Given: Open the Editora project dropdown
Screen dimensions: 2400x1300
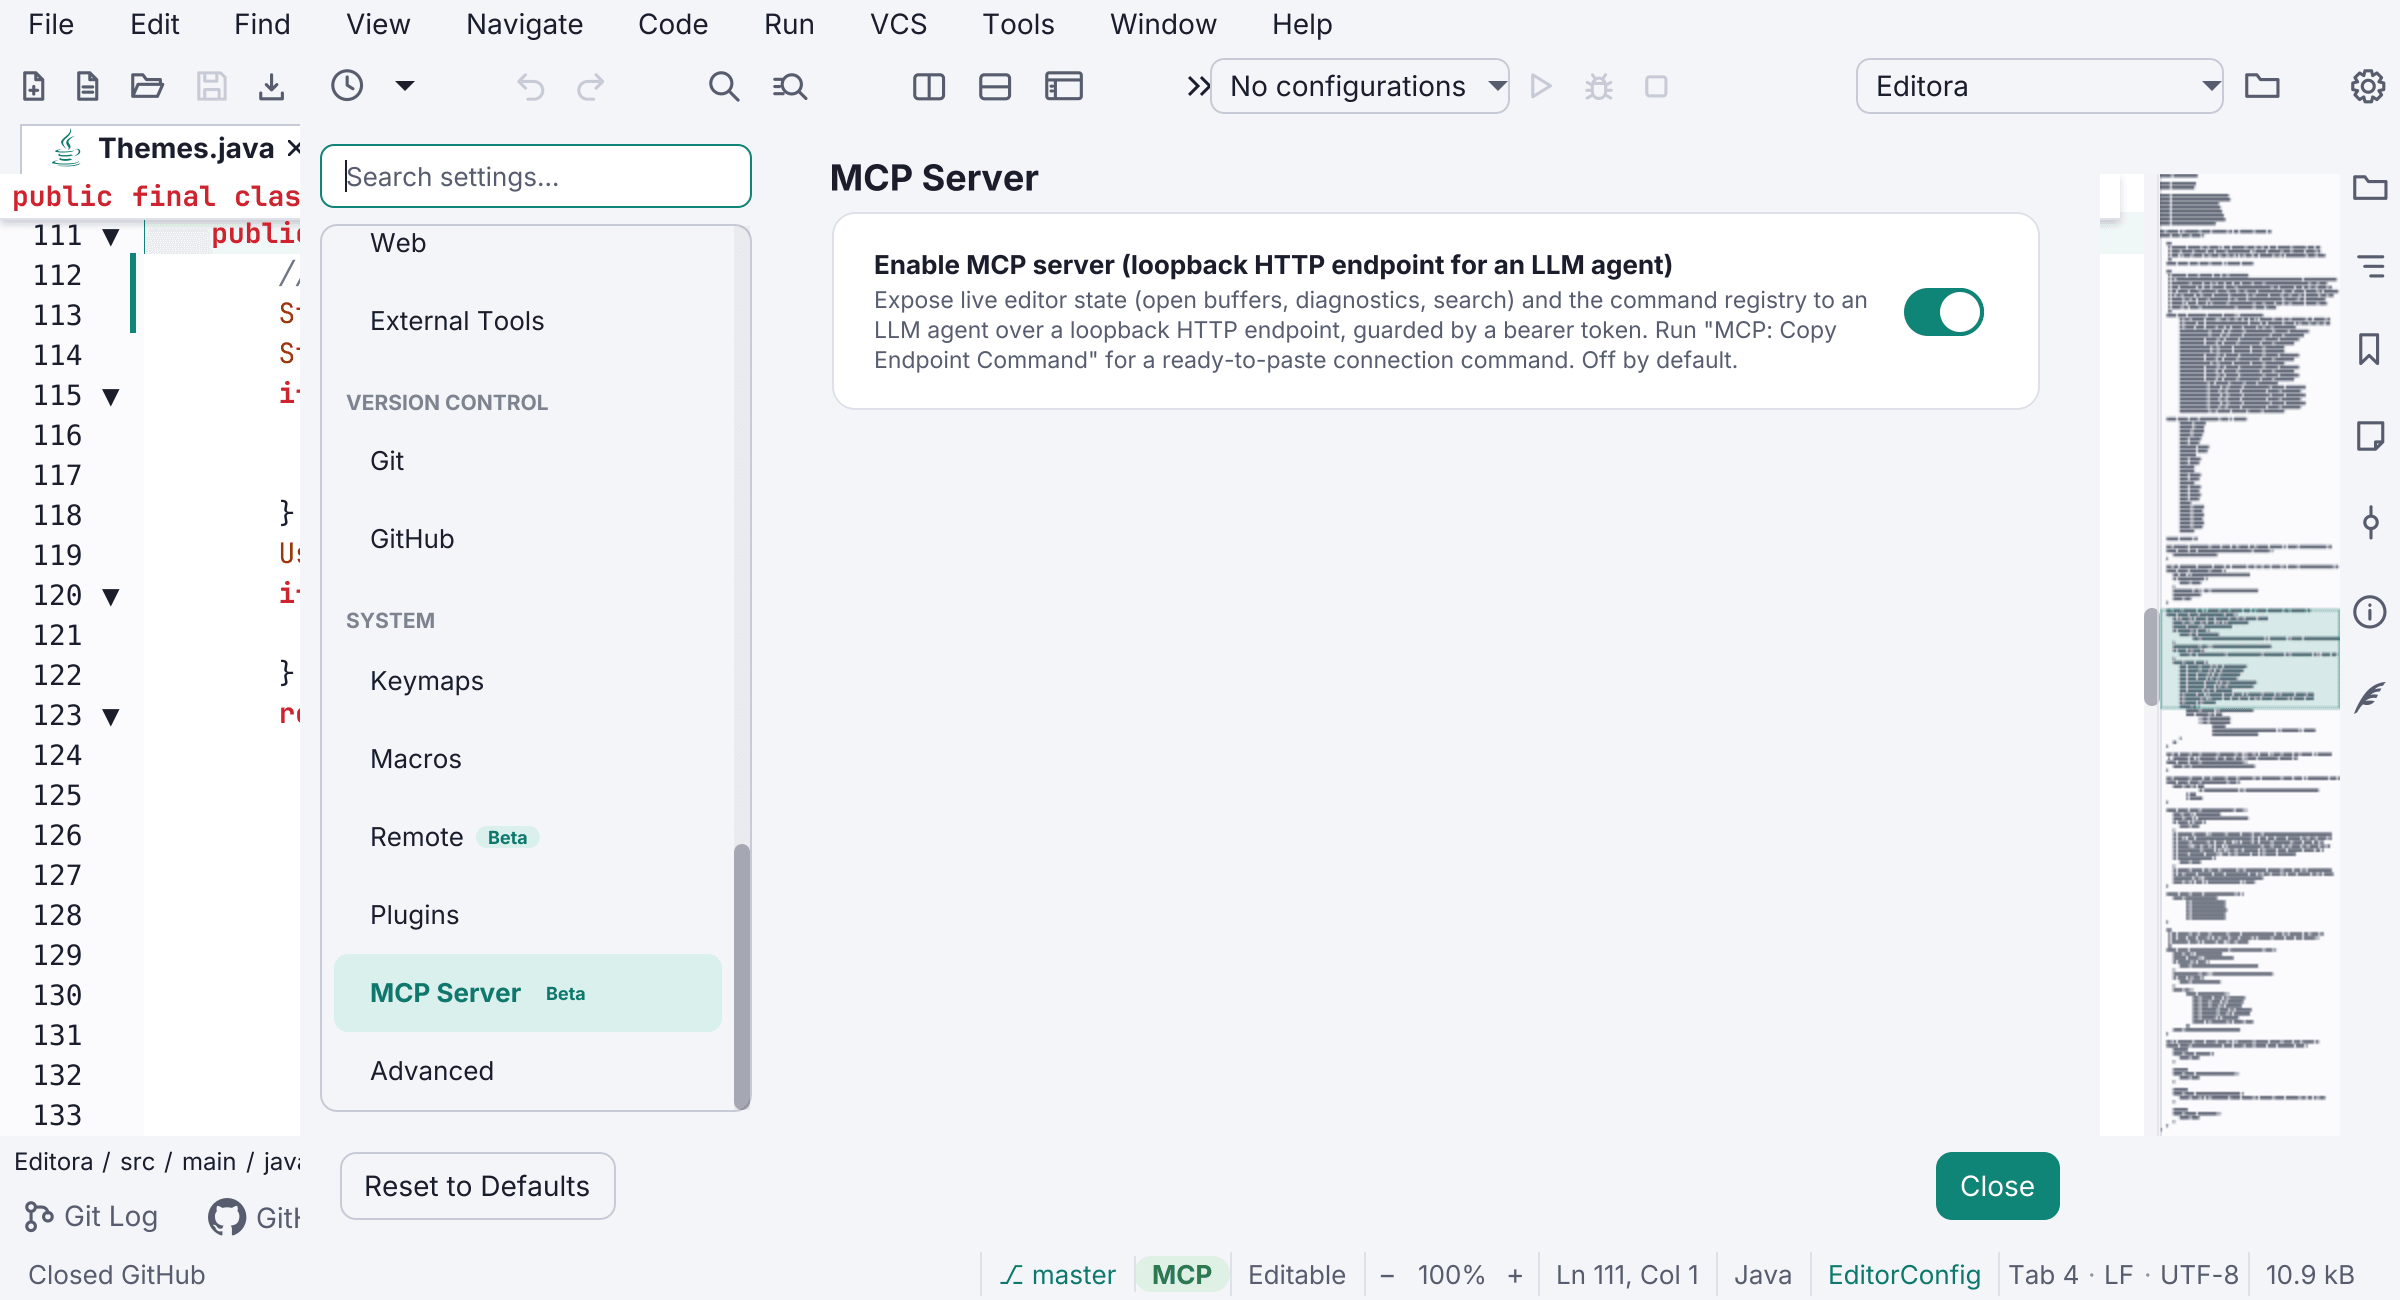Looking at the screenshot, I should (x=2040, y=86).
